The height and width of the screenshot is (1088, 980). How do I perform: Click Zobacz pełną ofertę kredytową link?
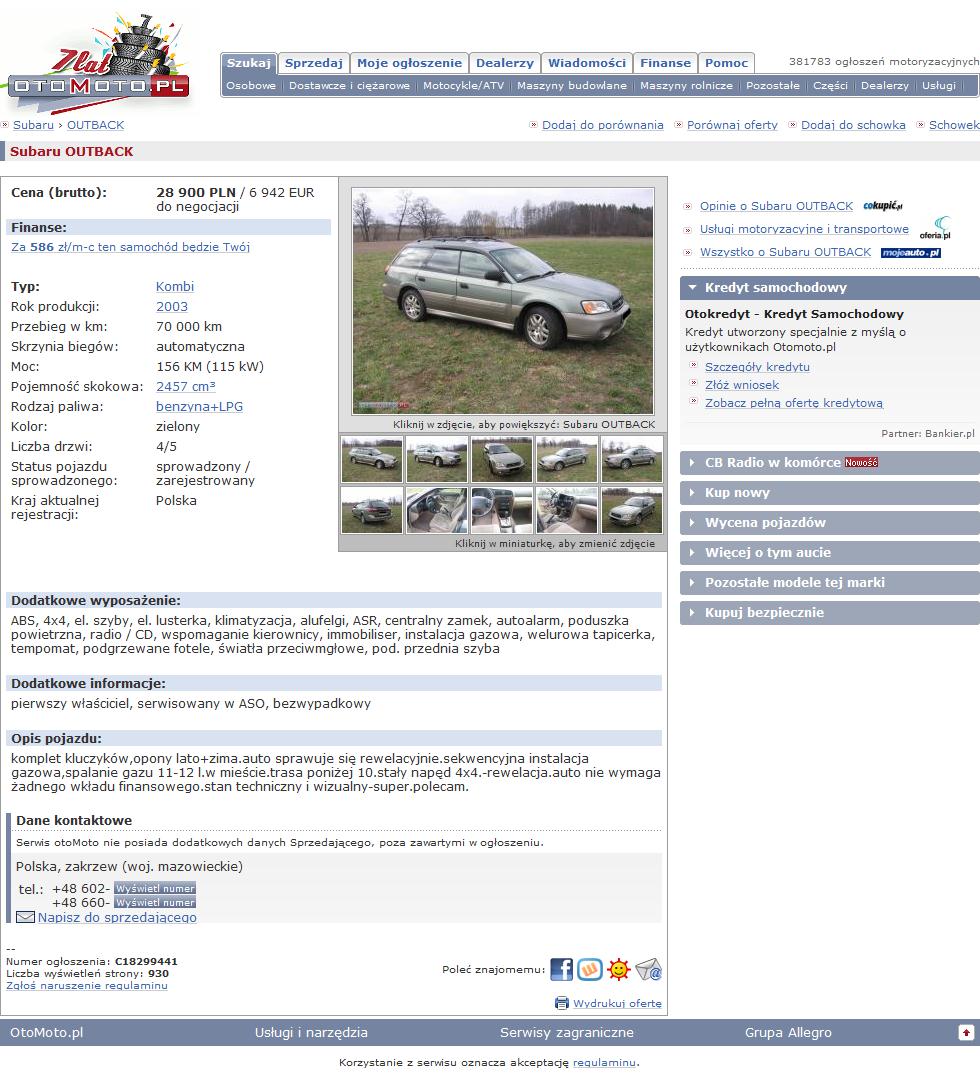(x=794, y=403)
